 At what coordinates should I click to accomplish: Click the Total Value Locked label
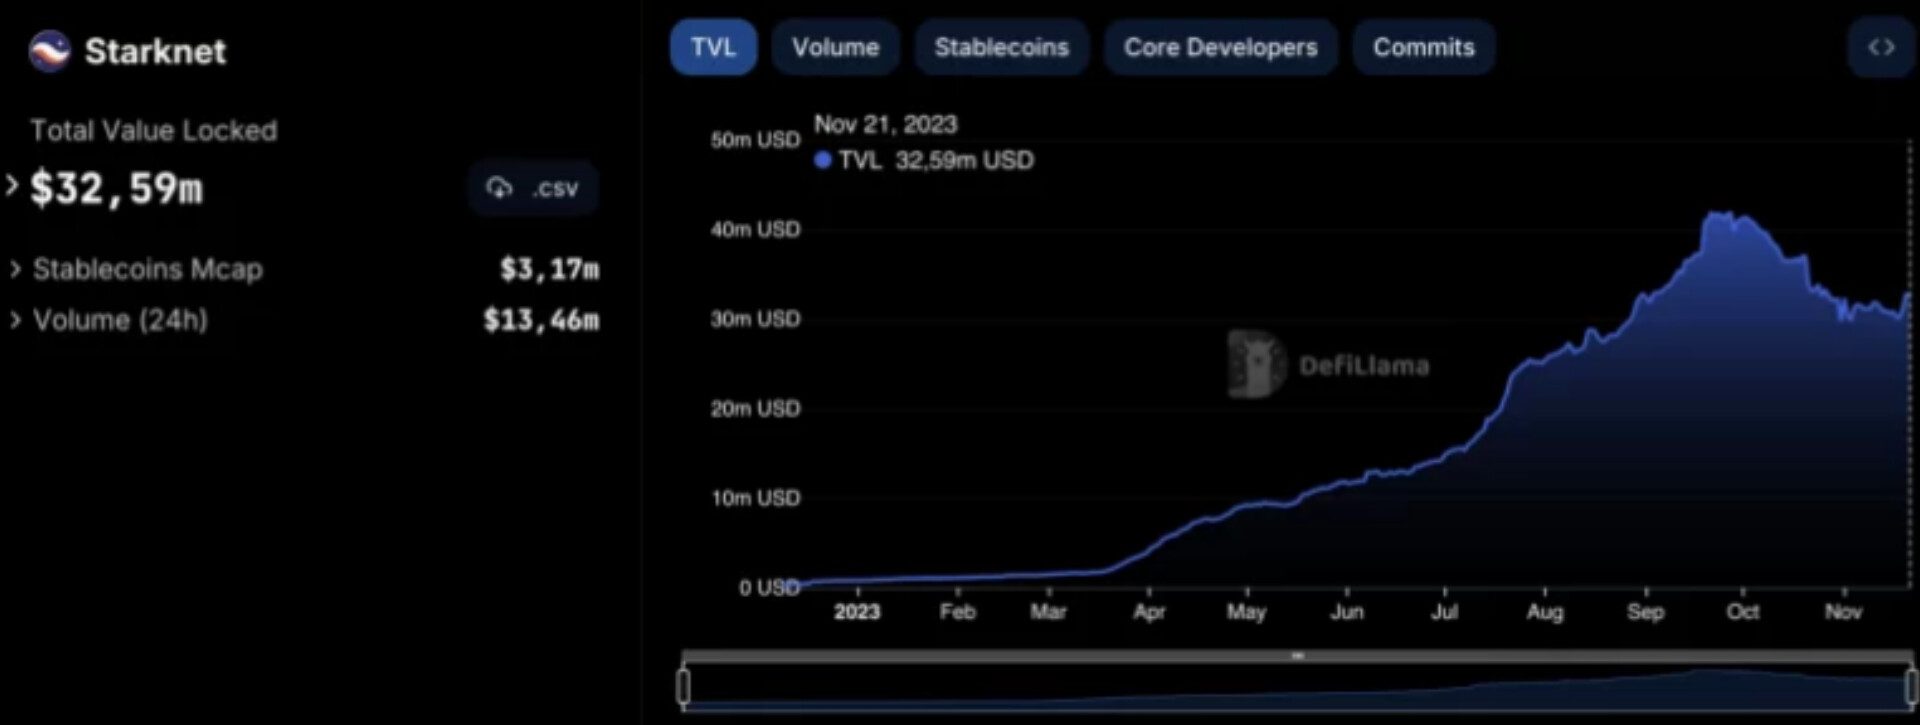click(154, 130)
